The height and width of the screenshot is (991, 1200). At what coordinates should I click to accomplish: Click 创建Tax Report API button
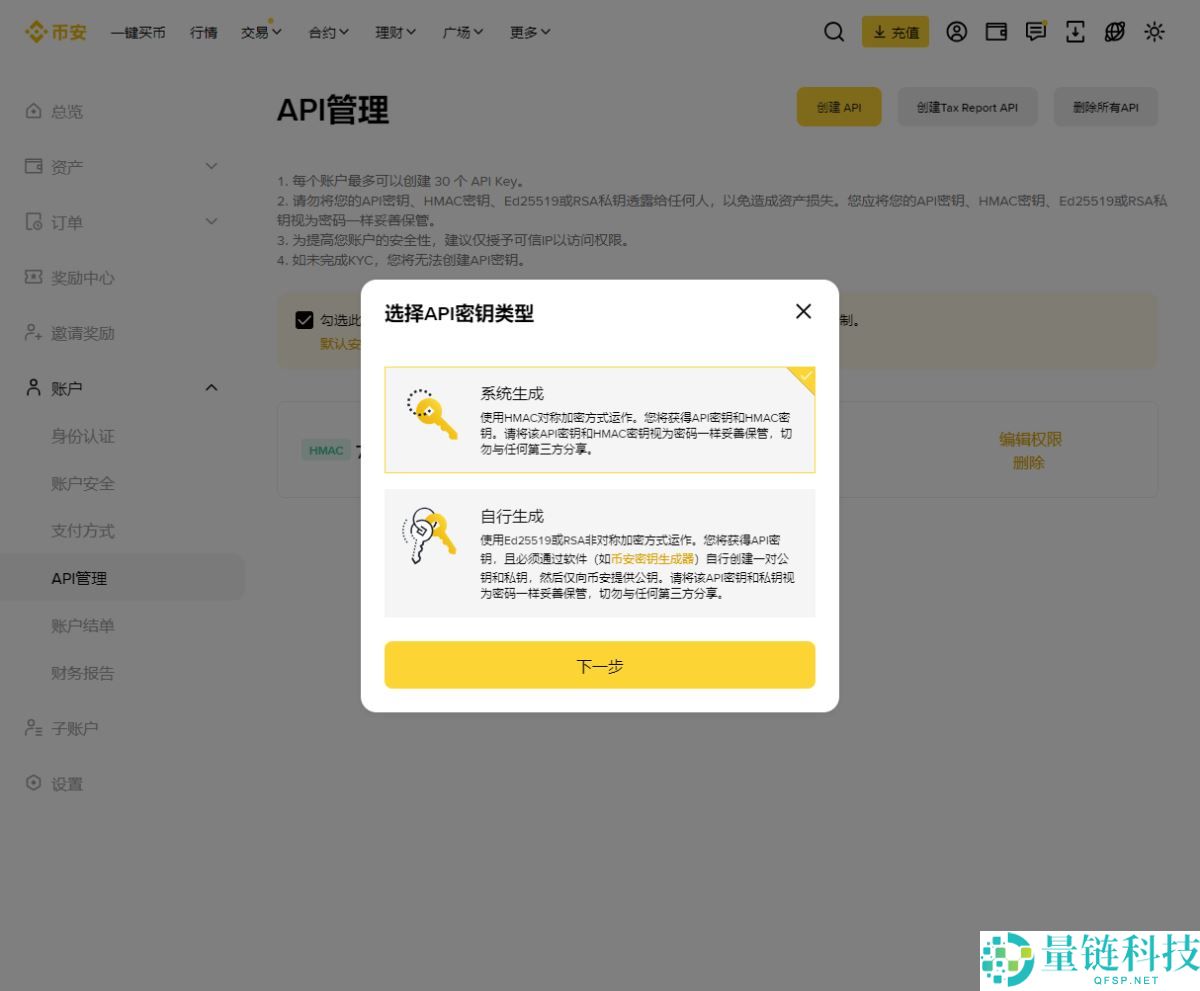pos(967,107)
